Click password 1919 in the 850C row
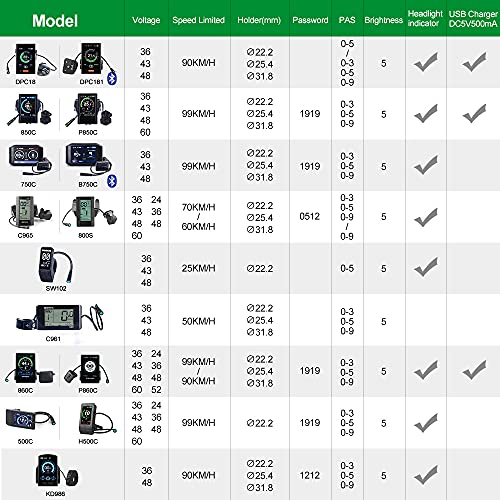This screenshot has height=500, width=500. (x=310, y=114)
